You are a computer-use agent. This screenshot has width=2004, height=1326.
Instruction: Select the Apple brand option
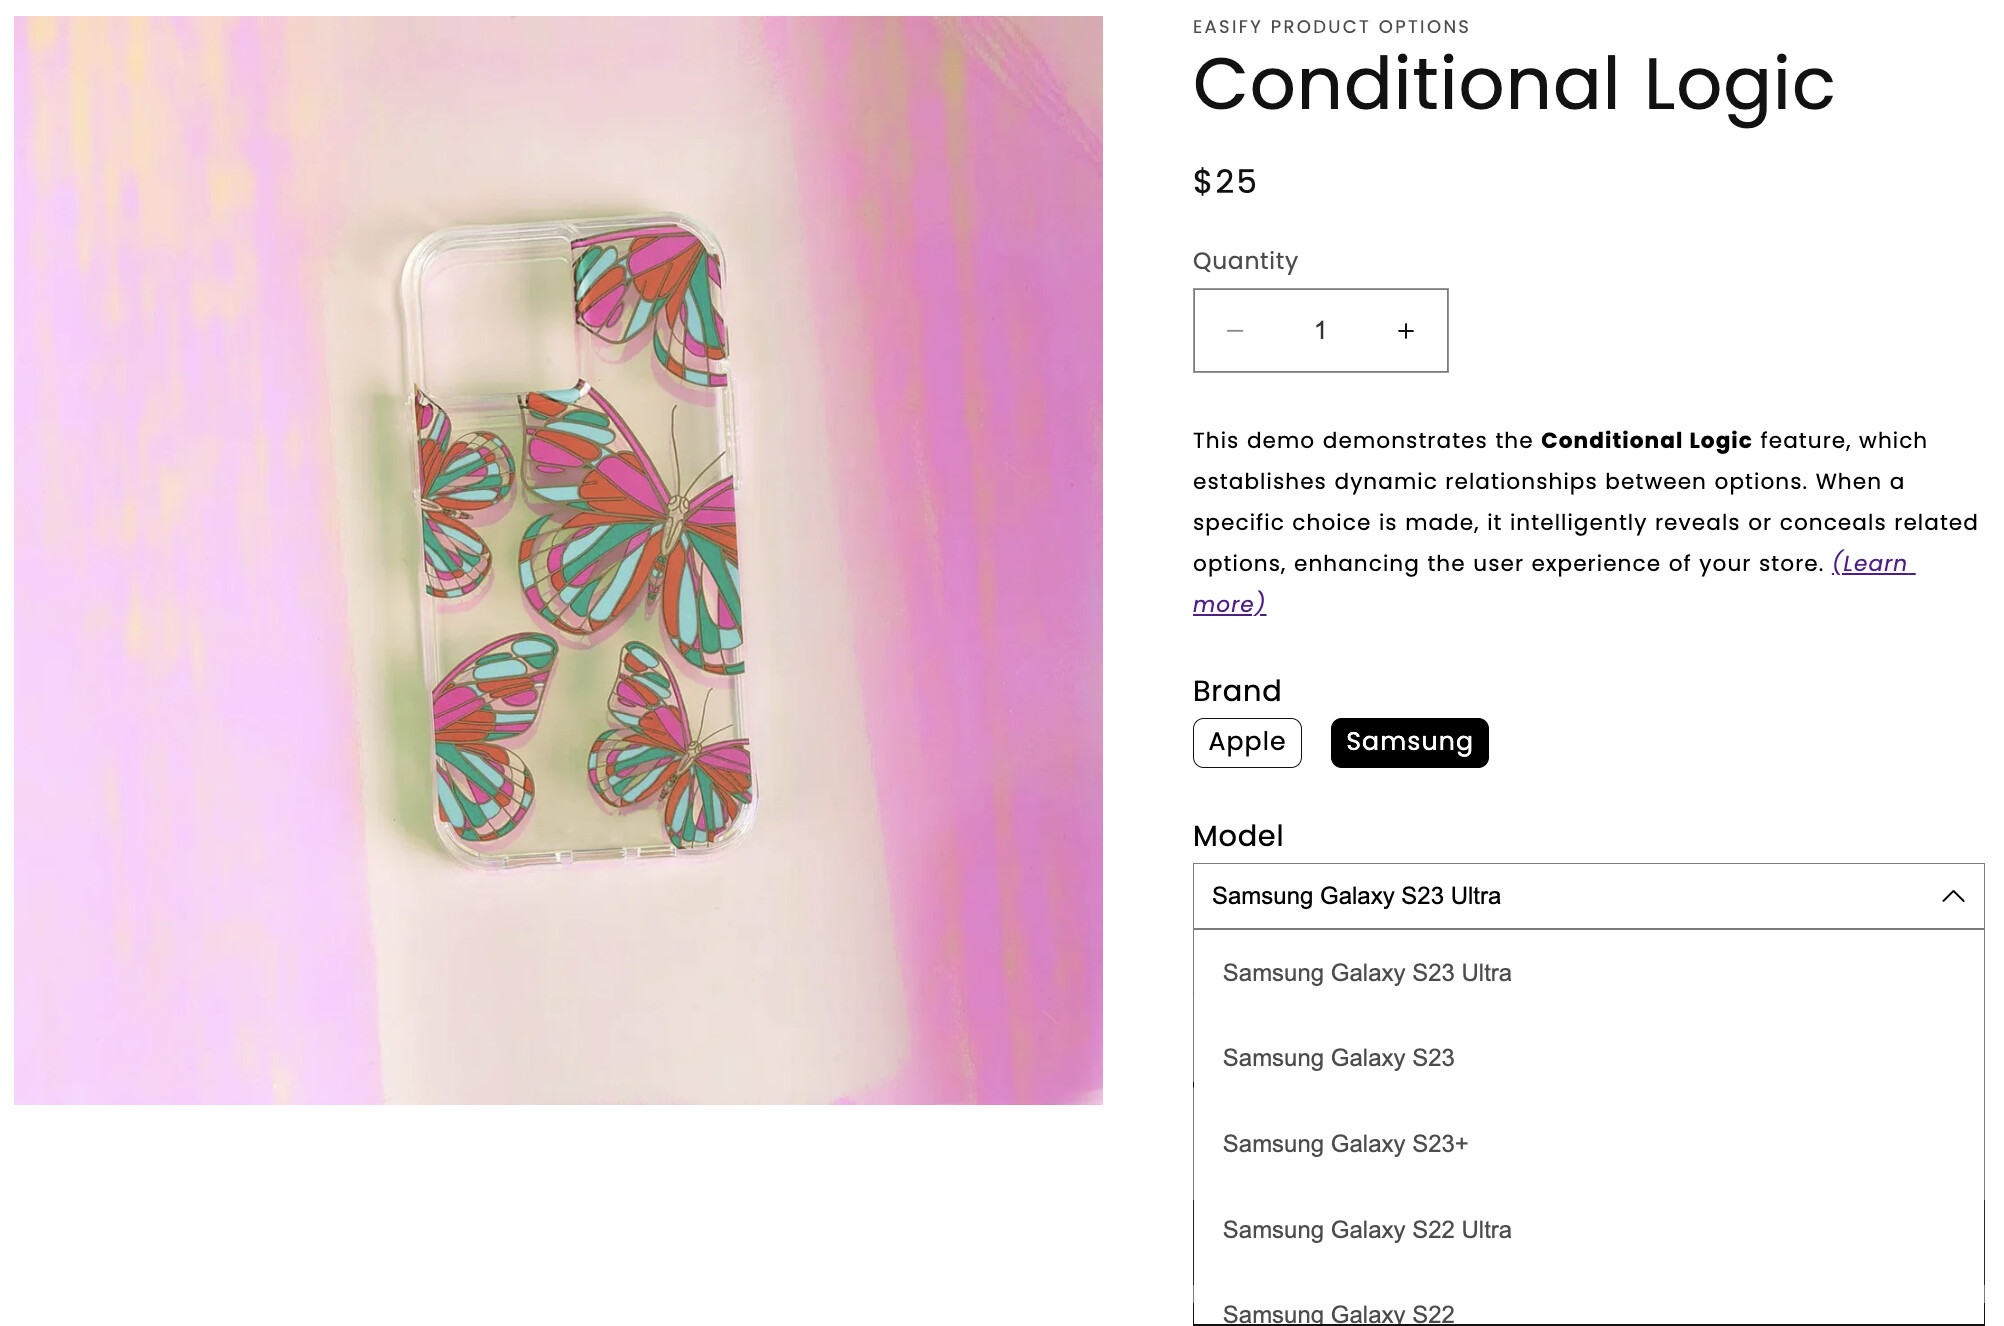click(x=1246, y=742)
